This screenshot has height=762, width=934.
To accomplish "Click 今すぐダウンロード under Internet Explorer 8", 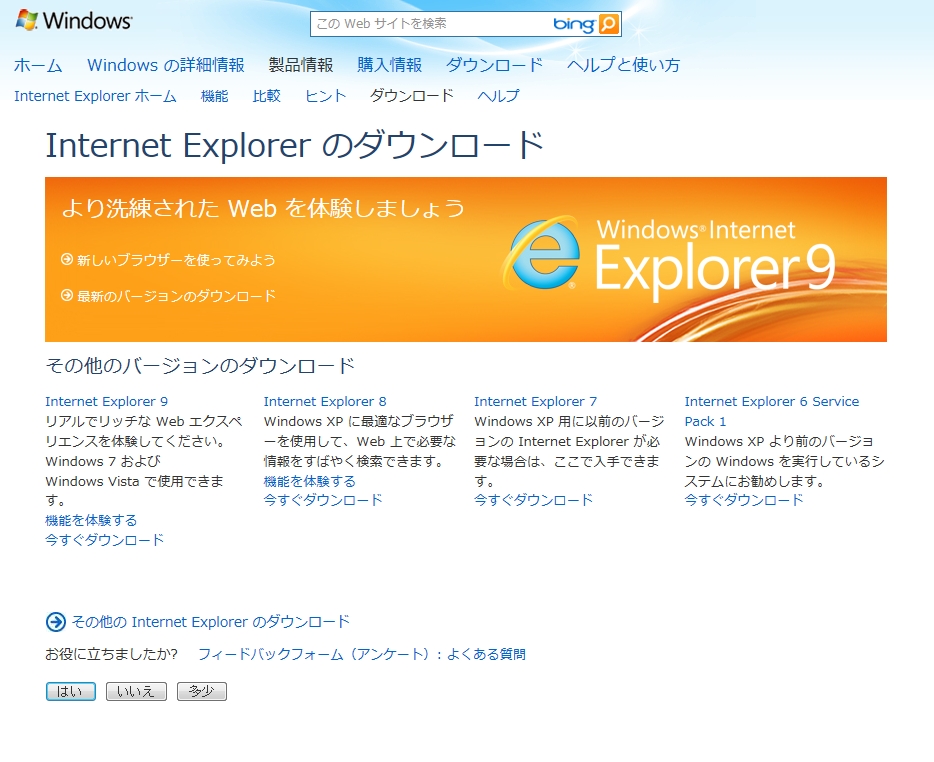I will click(x=323, y=500).
